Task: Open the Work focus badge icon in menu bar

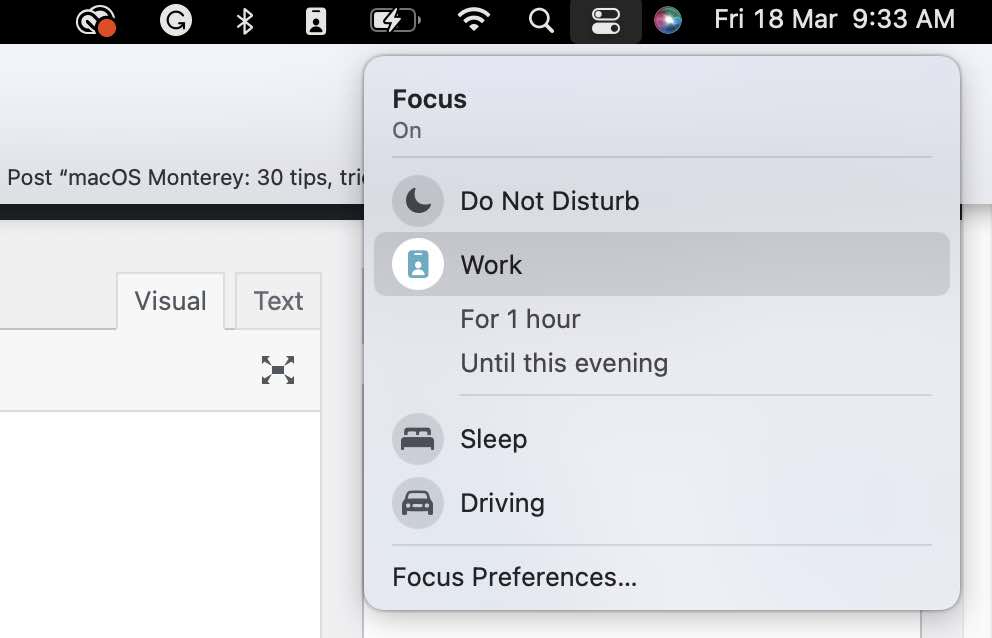Action: tap(316, 20)
